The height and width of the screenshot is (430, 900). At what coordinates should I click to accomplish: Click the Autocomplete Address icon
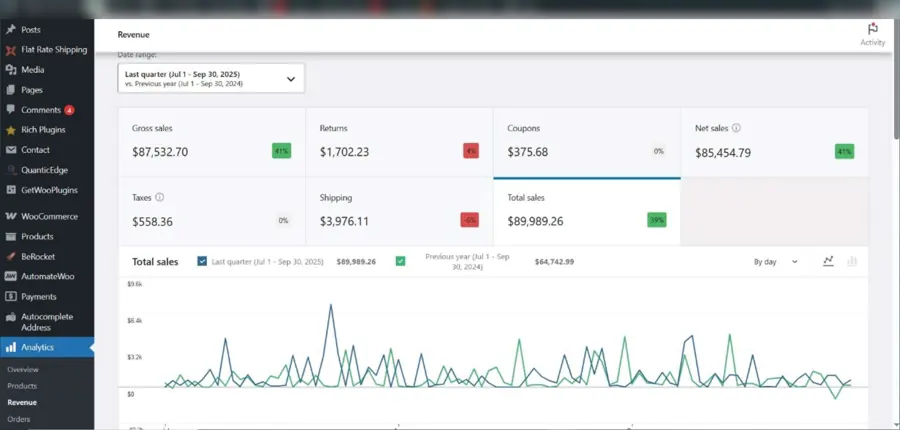click(10, 317)
